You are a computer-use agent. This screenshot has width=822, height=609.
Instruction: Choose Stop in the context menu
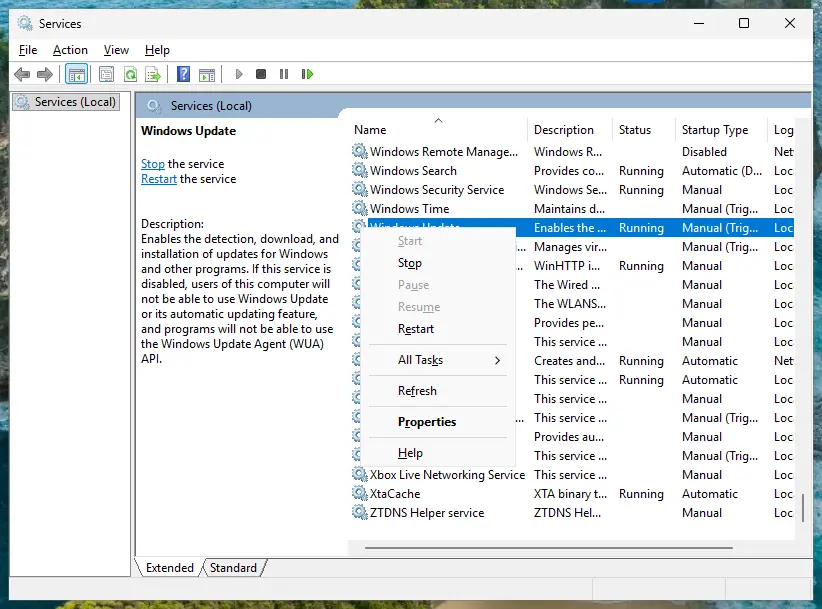(x=438, y=263)
